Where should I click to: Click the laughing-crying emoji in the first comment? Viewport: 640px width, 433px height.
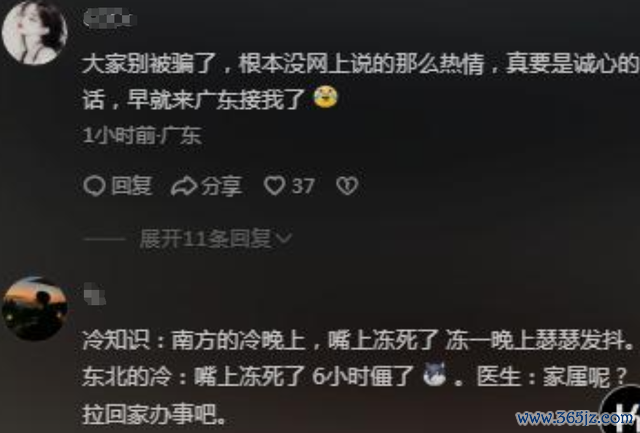(x=326, y=97)
